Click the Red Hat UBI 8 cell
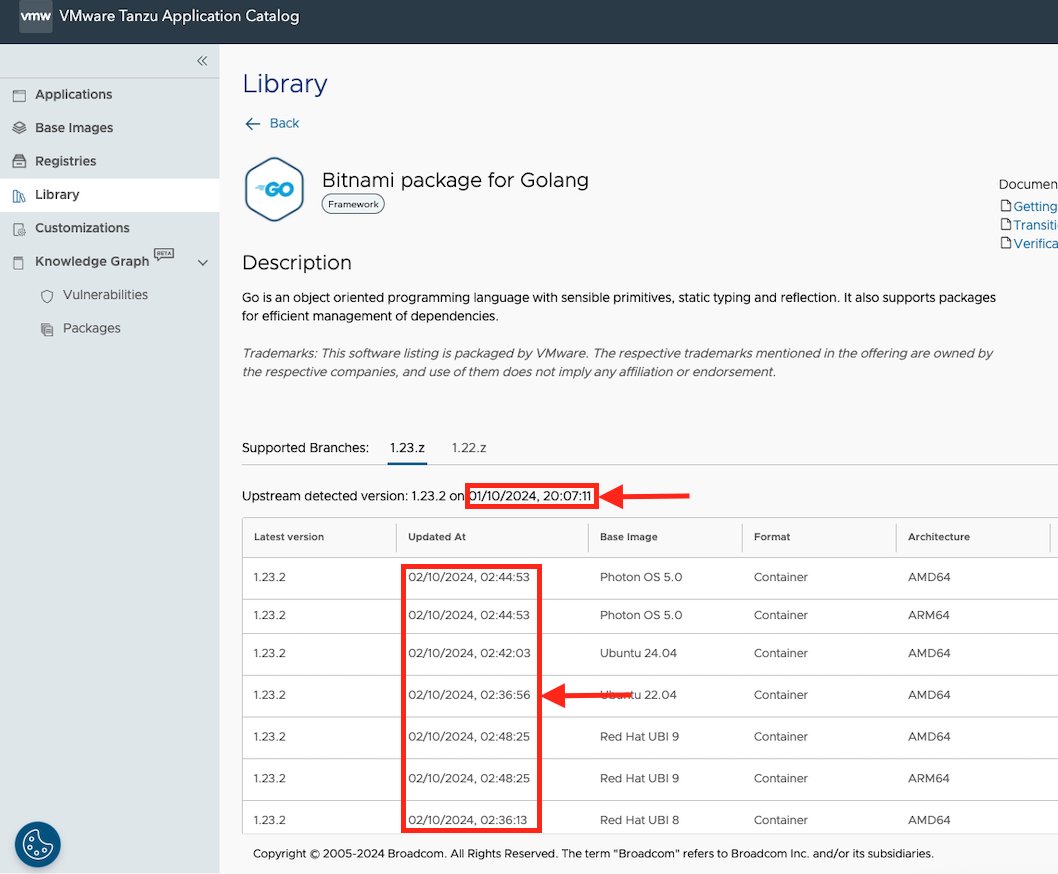 (x=639, y=820)
